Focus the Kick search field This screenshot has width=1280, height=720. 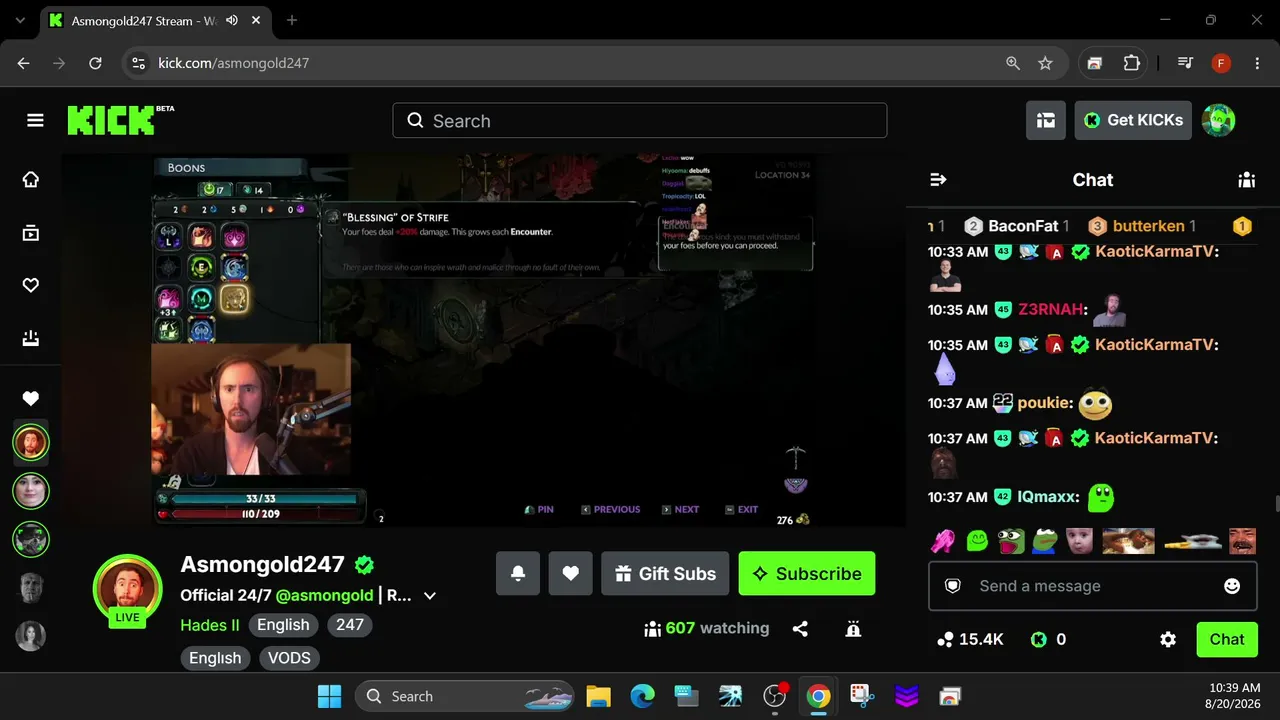coord(640,121)
